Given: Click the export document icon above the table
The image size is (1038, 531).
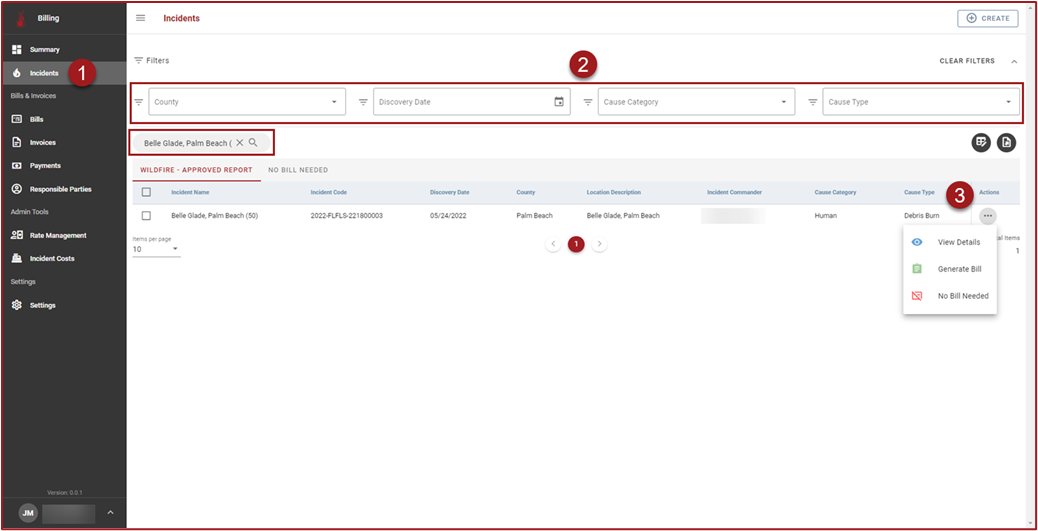Looking at the screenshot, I should [1007, 143].
